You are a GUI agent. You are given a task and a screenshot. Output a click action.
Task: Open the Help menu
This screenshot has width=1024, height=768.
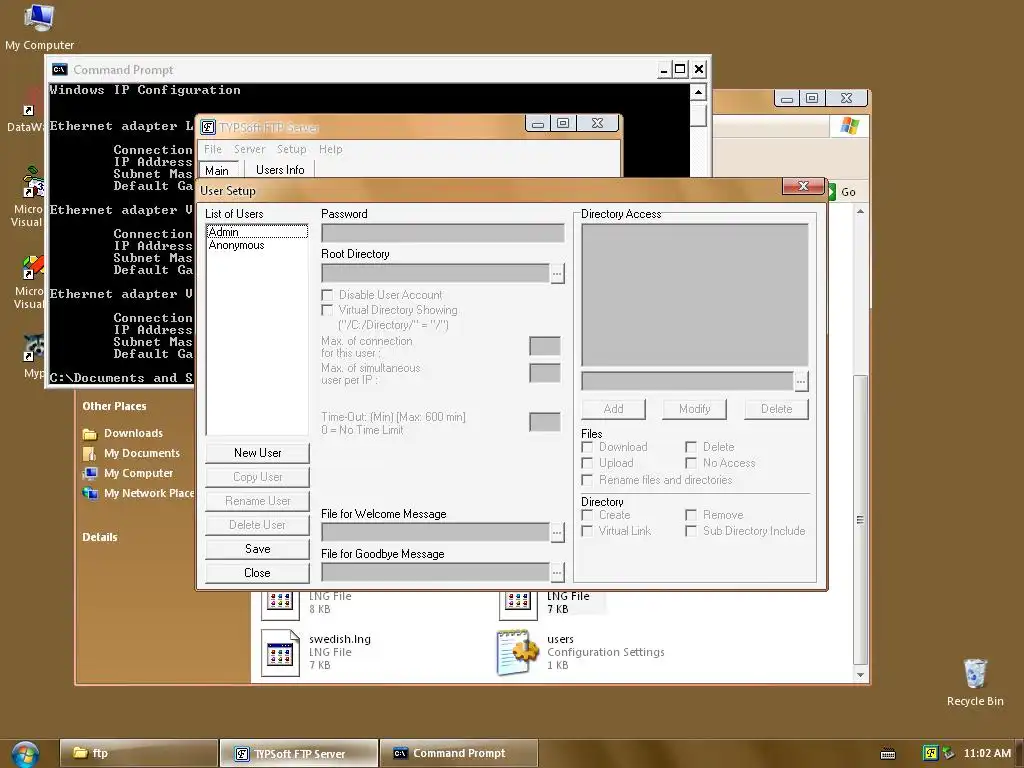330,149
